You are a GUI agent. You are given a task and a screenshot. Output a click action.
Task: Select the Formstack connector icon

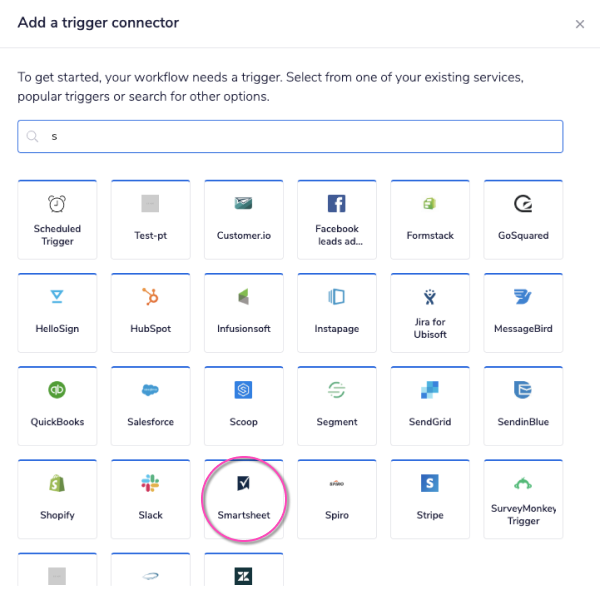430,204
